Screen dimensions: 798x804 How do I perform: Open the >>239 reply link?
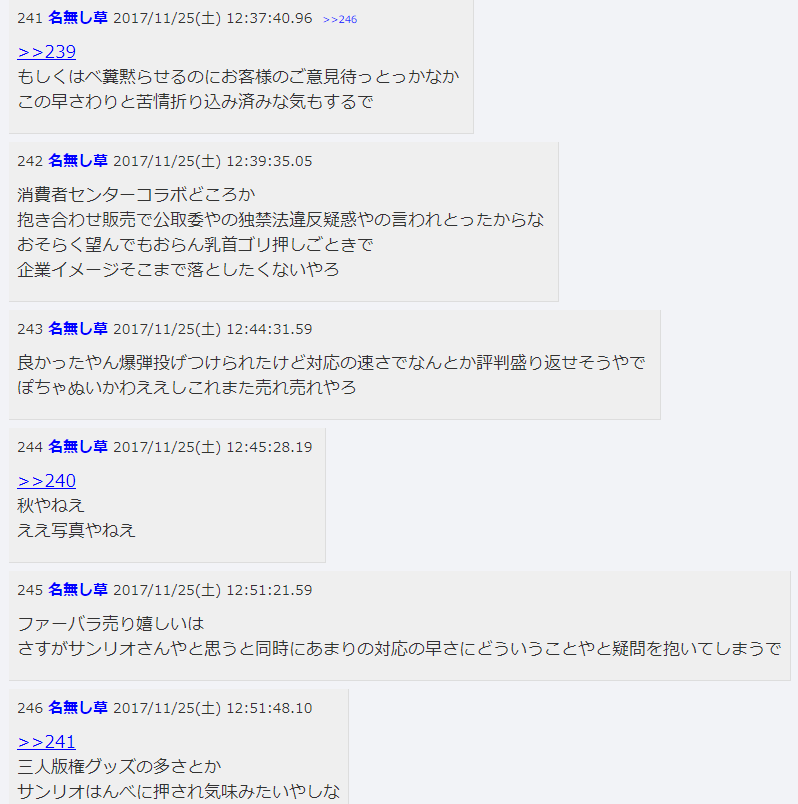coord(47,52)
